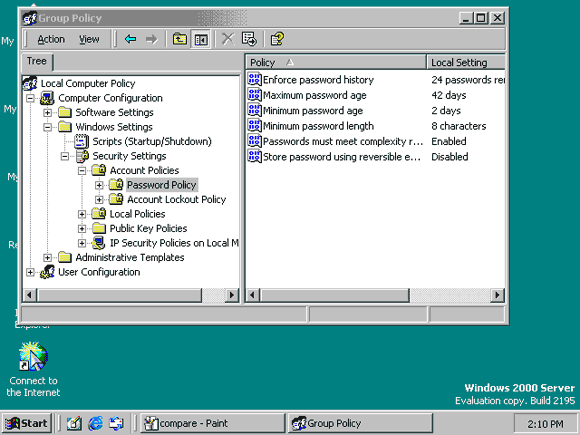Click the '8 characters' setting value
This screenshot has height=435, width=580.
[x=459, y=126]
